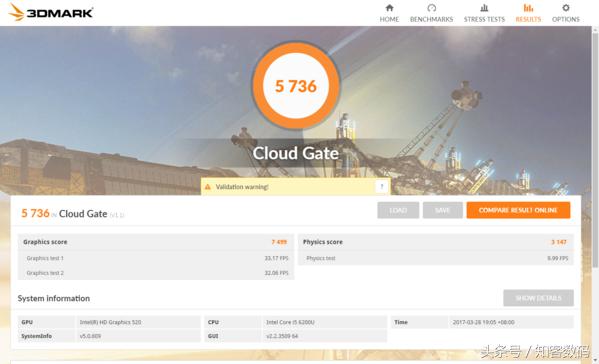Open the Options gear icon

point(566,8)
